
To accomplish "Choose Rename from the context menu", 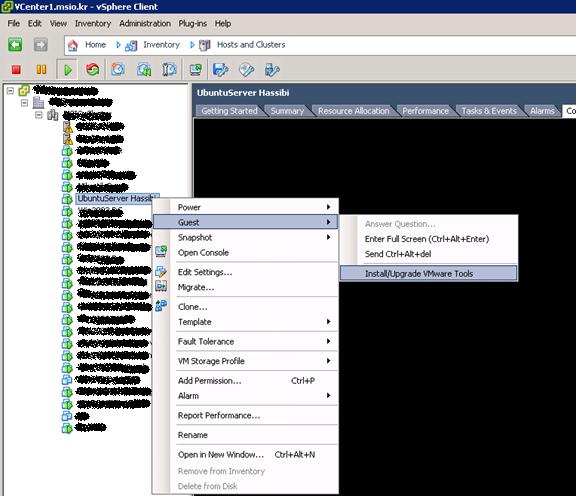I will pos(246,435).
